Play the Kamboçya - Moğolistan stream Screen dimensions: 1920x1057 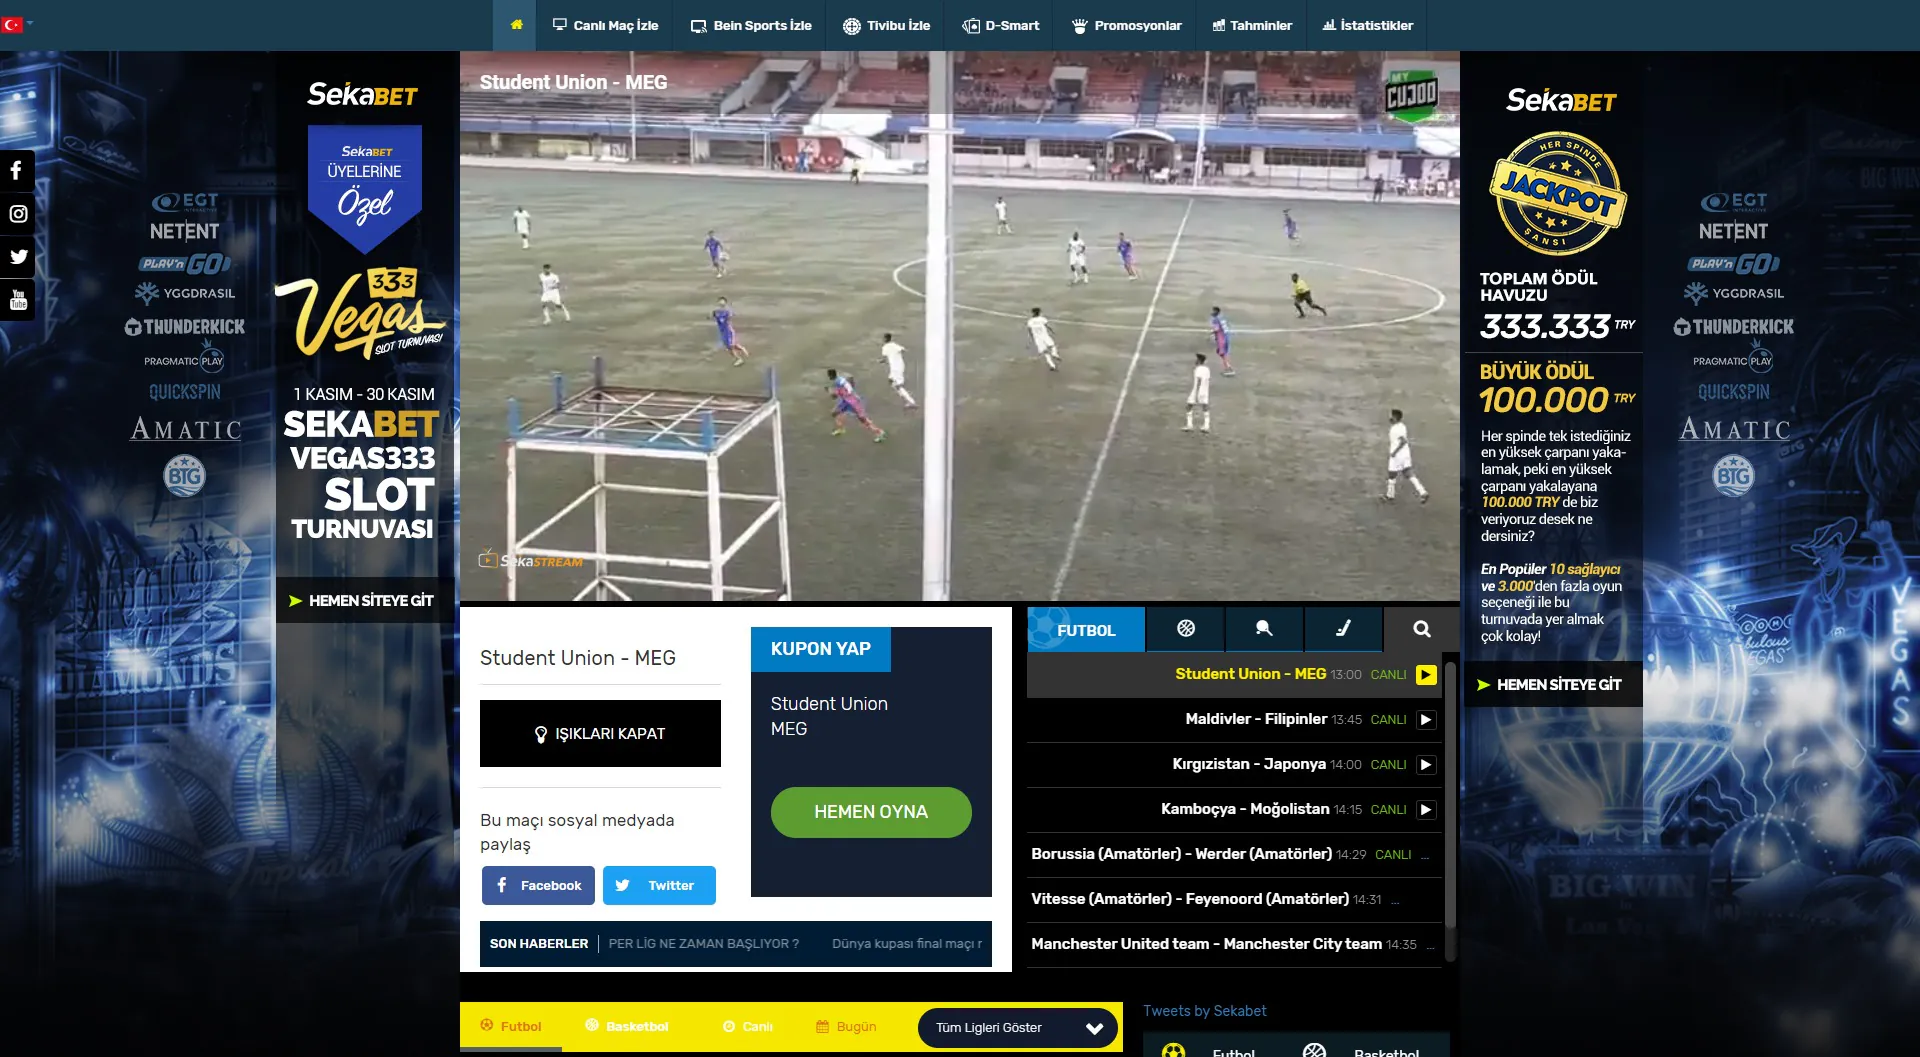click(1426, 810)
